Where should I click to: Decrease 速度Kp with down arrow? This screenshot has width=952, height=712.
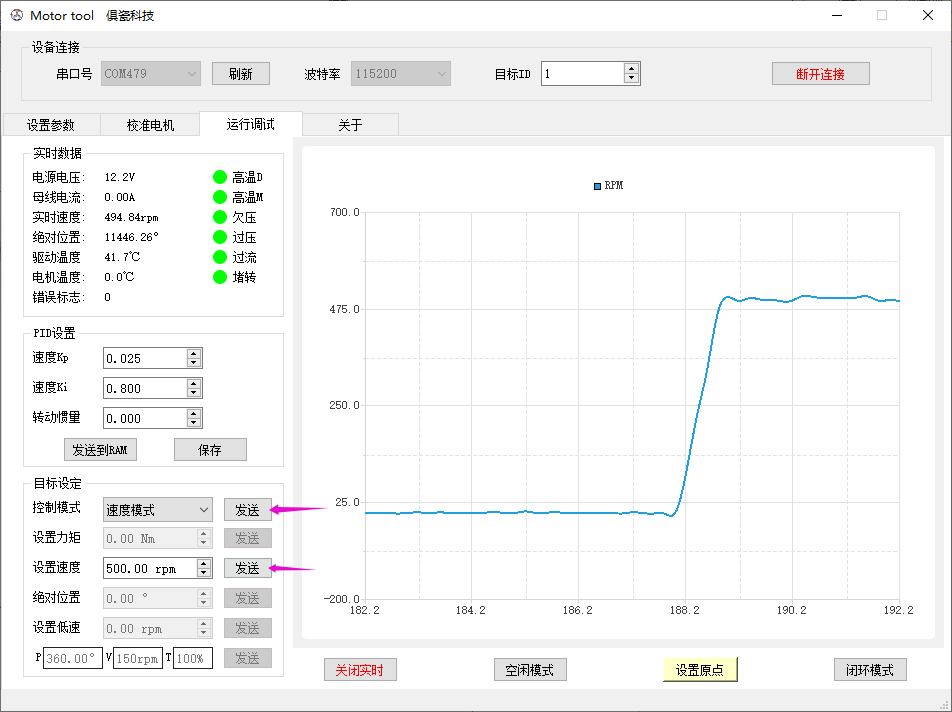[x=194, y=363]
